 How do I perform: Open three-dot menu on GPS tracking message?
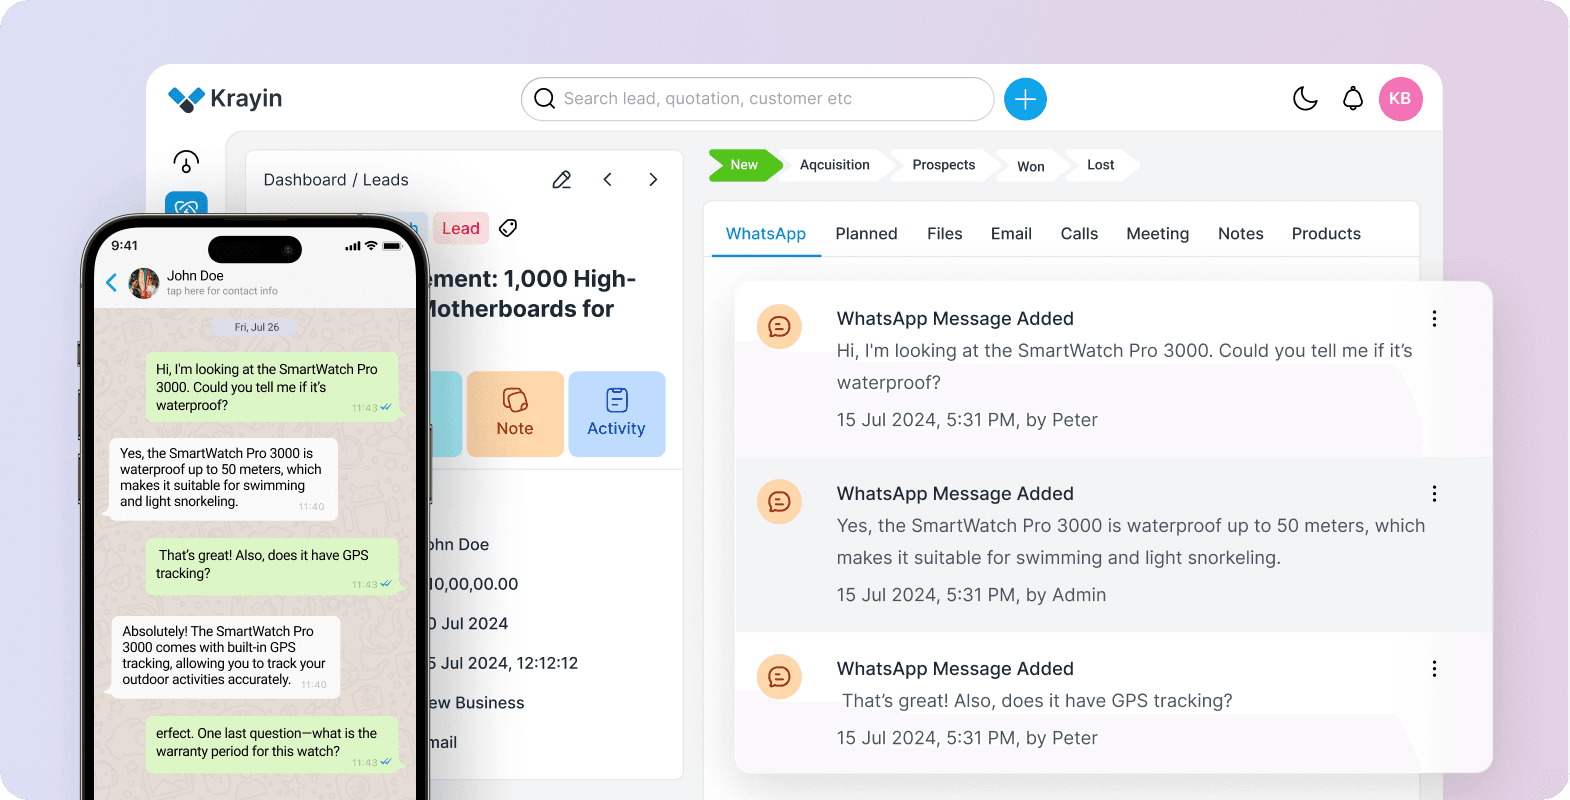pyautogui.click(x=1434, y=669)
